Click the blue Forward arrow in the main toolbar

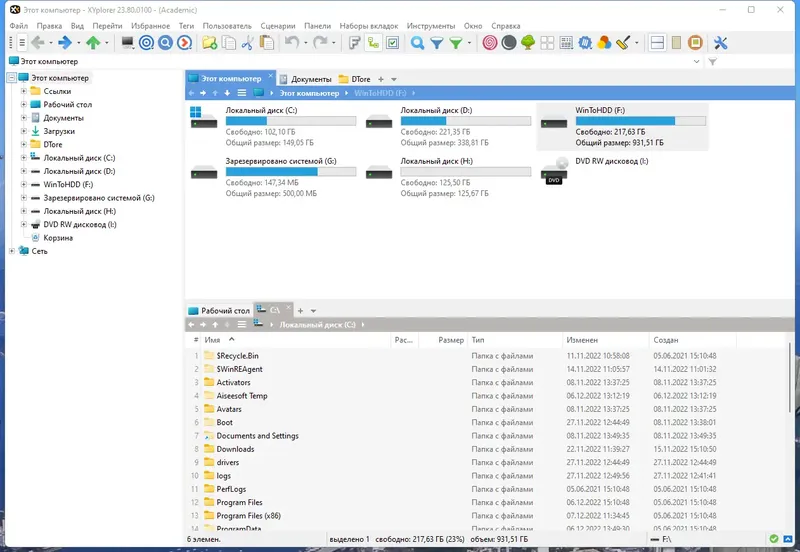pyautogui.click(x=65, y=43)
